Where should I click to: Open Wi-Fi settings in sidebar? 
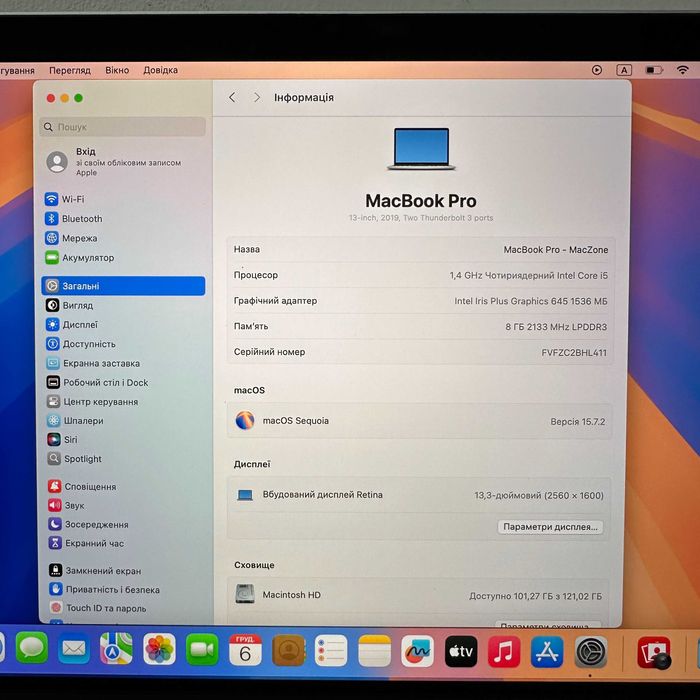coord(65,199)
